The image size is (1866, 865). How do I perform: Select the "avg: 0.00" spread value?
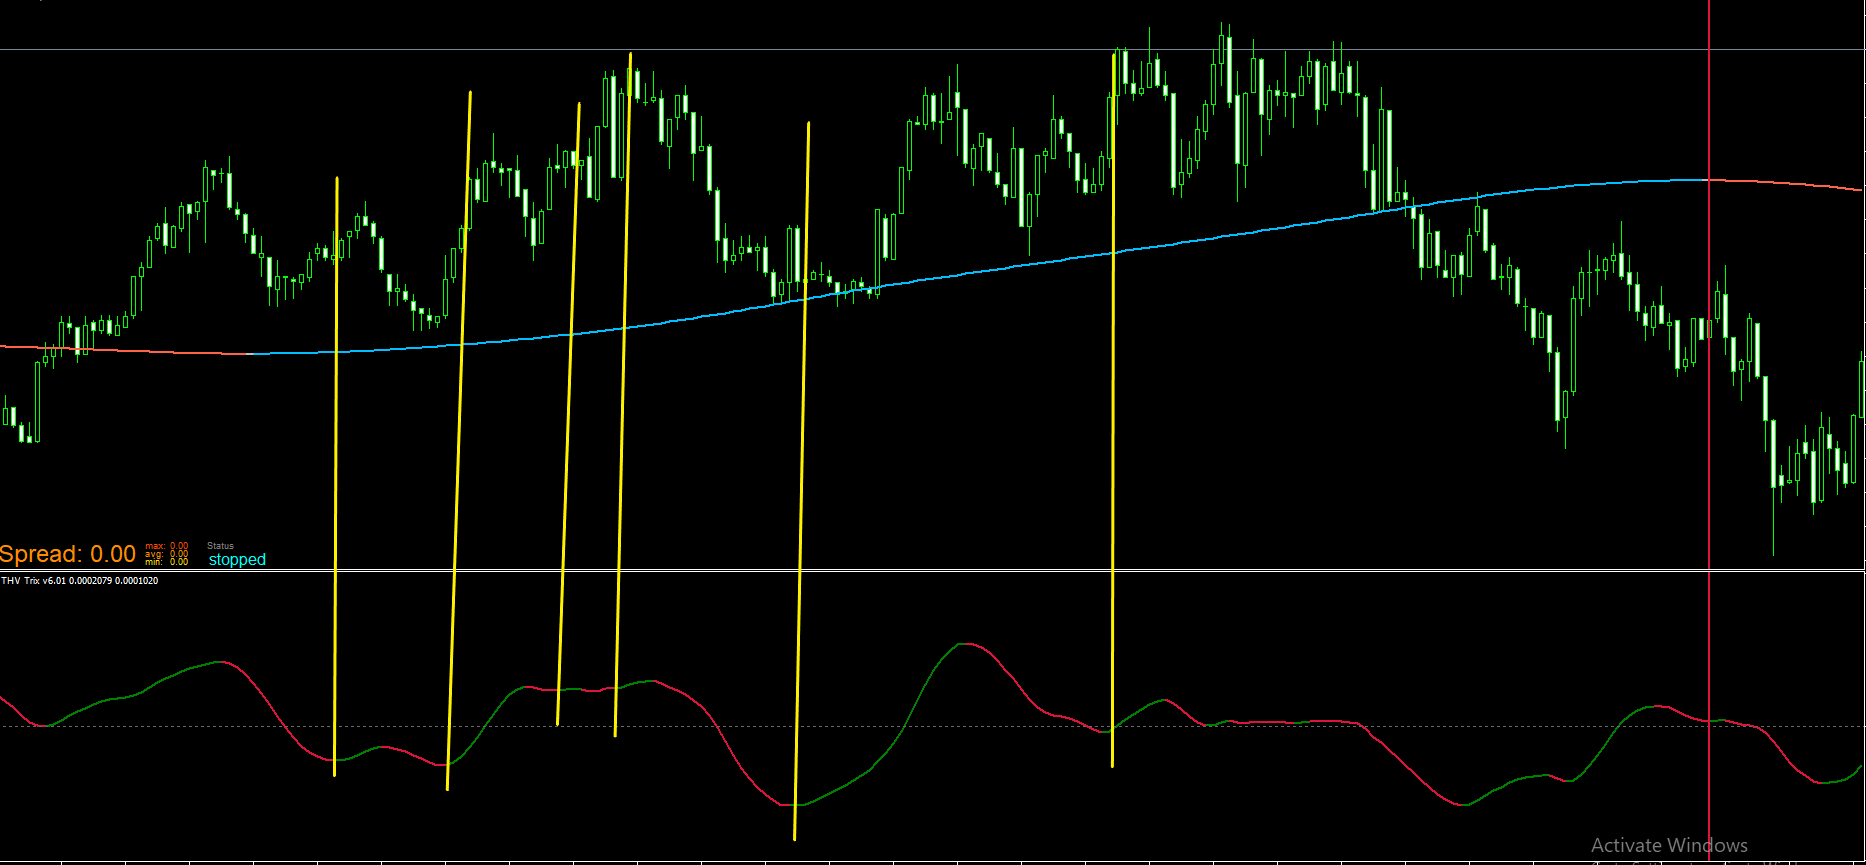[x=167, y=554]
